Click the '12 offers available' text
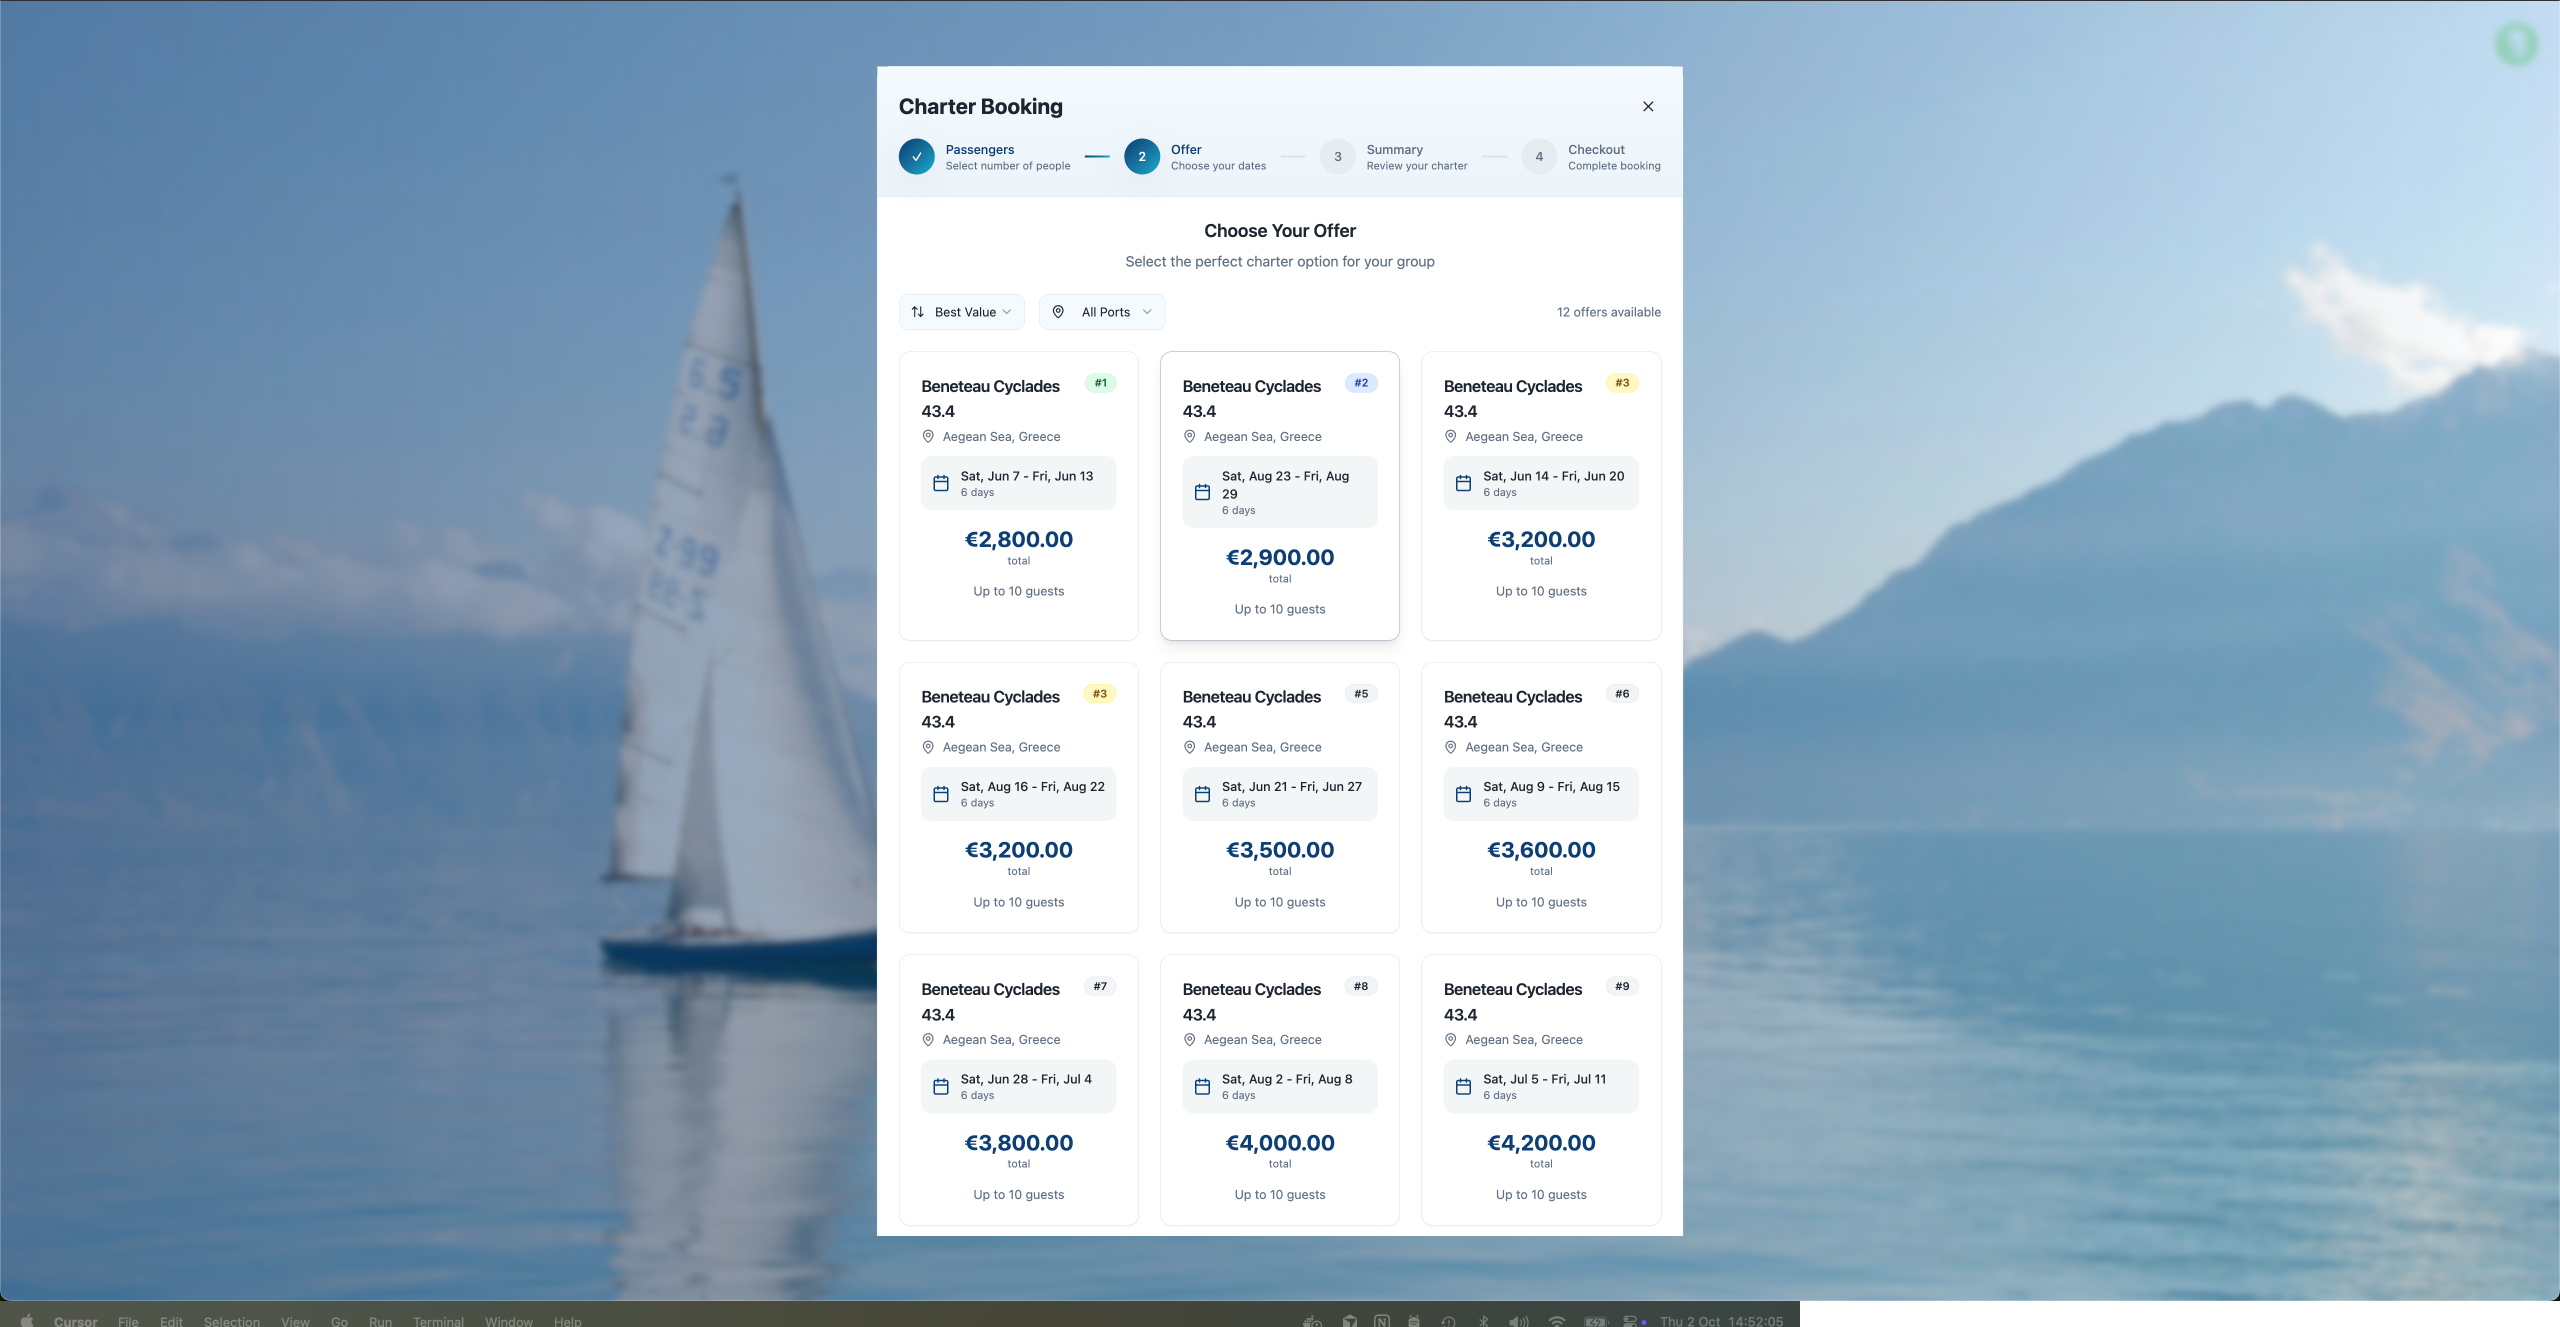 [x=1608, y=312]
